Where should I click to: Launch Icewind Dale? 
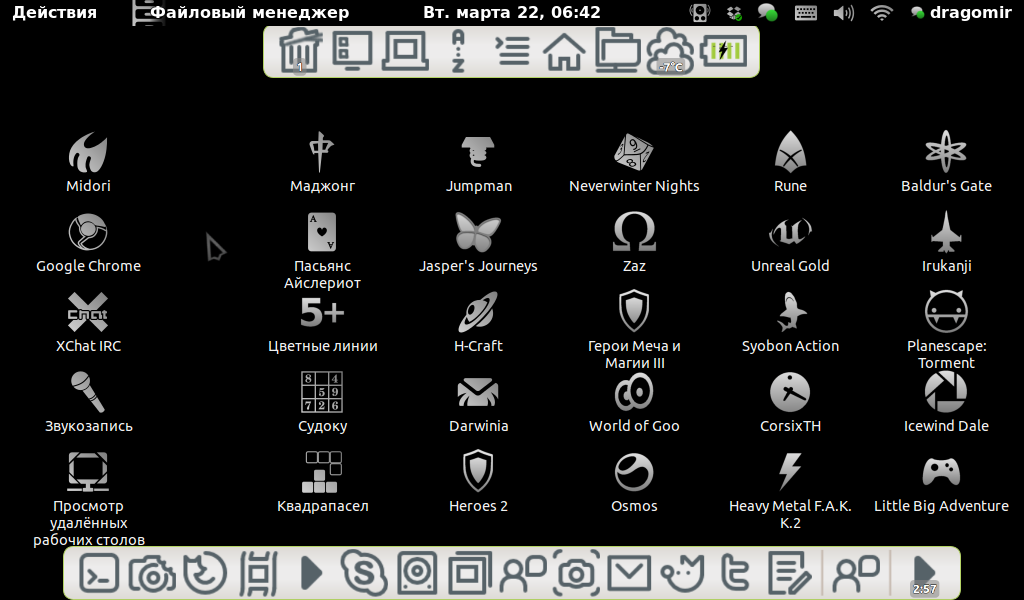point(946,392)
